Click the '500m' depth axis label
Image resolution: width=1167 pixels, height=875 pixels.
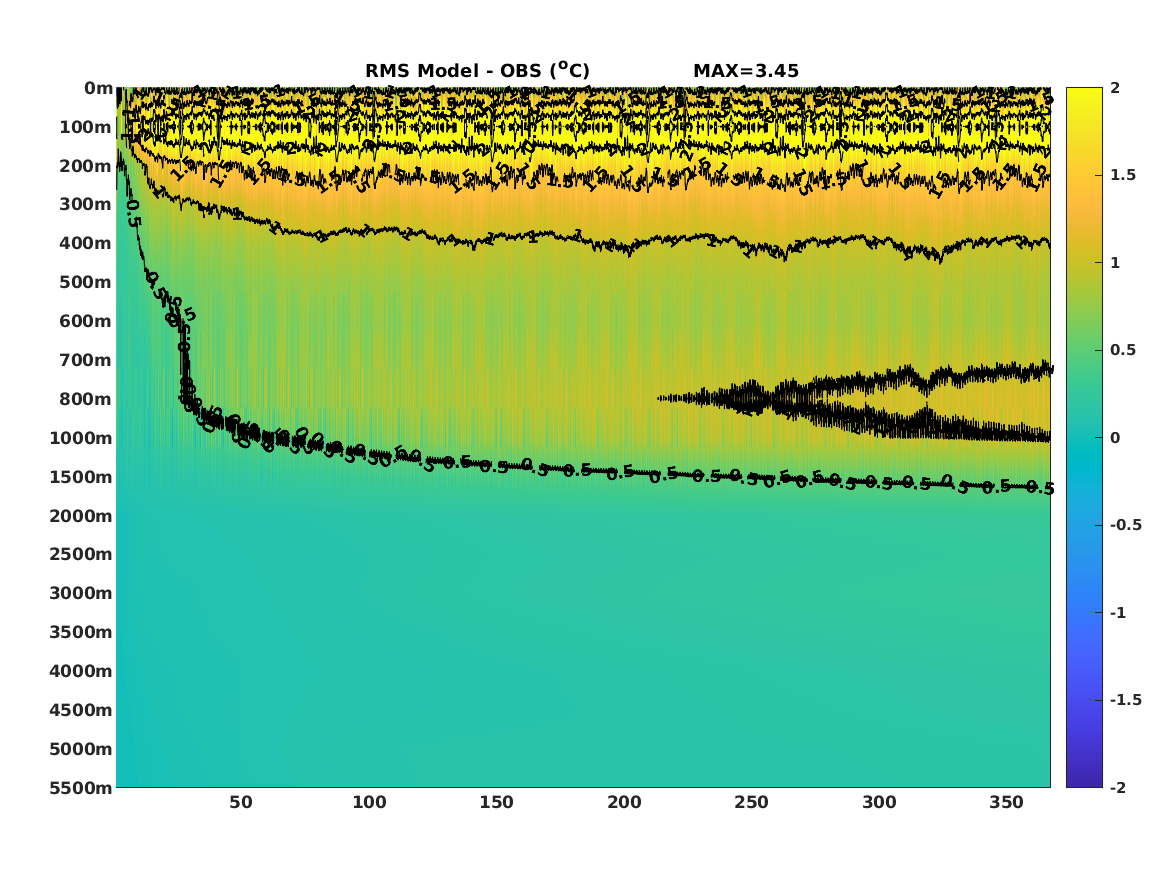[86, 282]
